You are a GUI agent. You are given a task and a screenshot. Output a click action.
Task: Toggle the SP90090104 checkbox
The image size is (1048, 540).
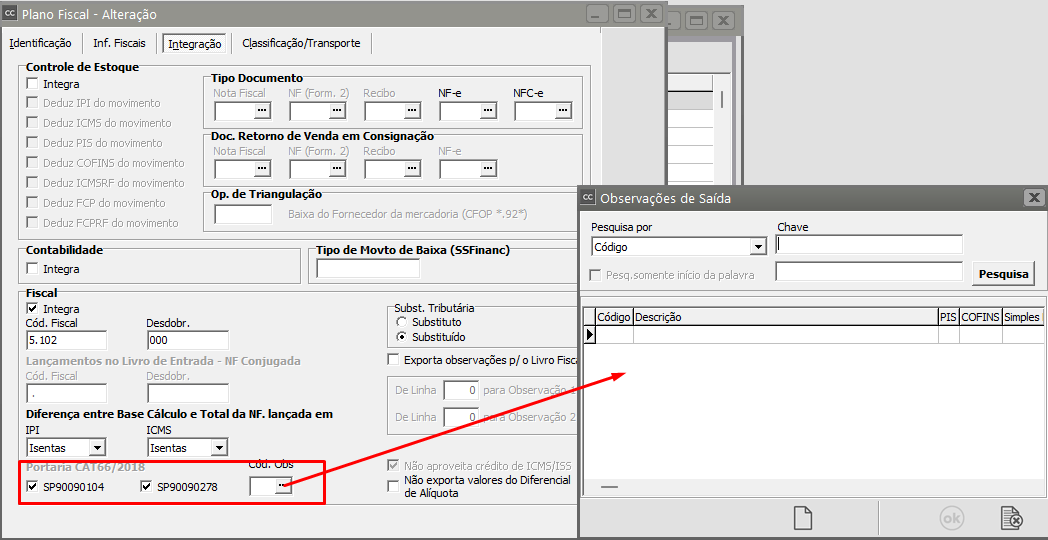(33, 487)
